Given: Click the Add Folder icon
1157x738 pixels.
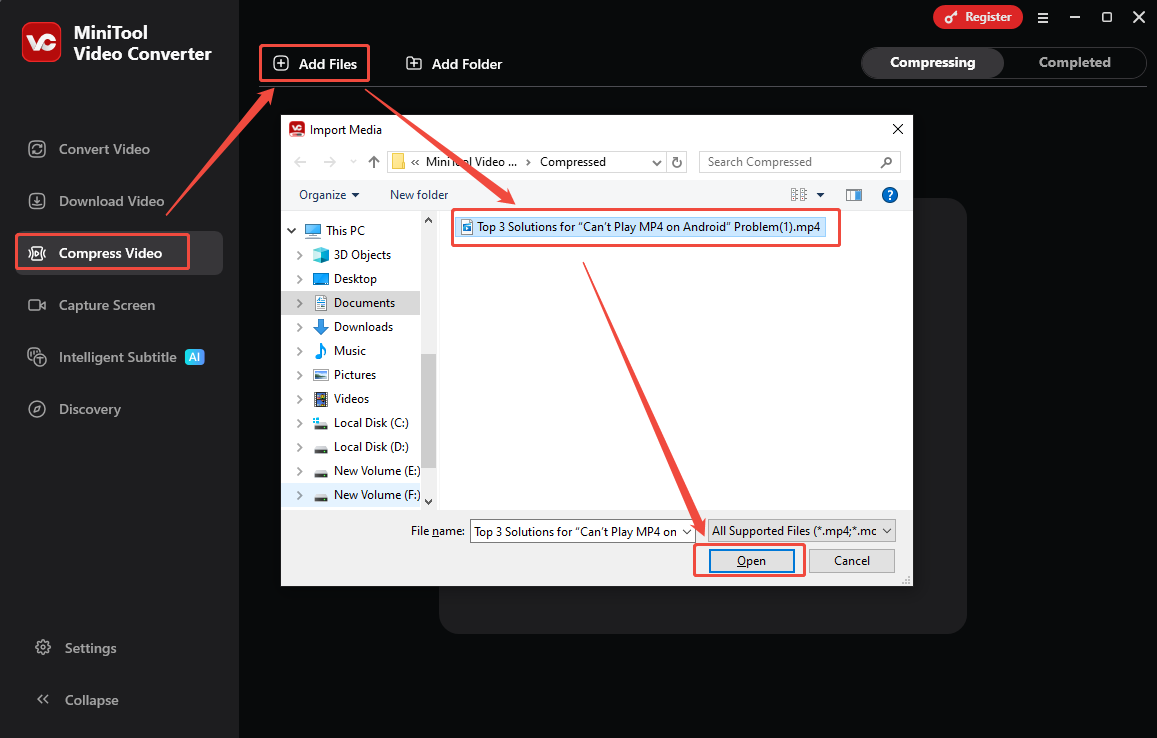Looking at the screenshot, I should pyautogui.click(x=414, y=63).
